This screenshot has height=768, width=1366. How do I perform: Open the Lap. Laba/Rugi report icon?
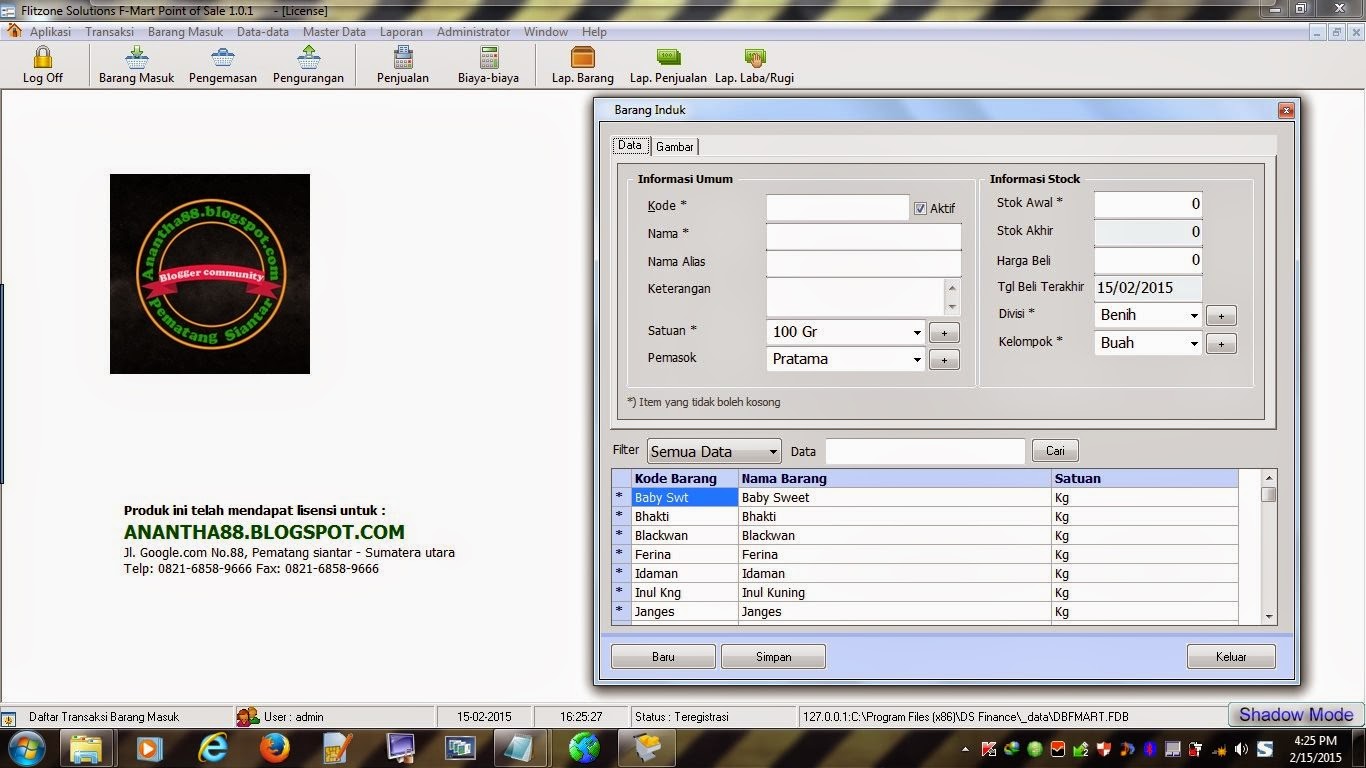[x=755, y=65]
